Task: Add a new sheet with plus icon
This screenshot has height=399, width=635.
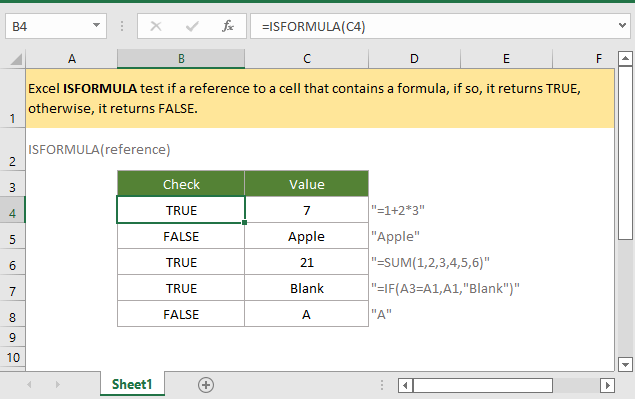Action: [x=206, y=385]
